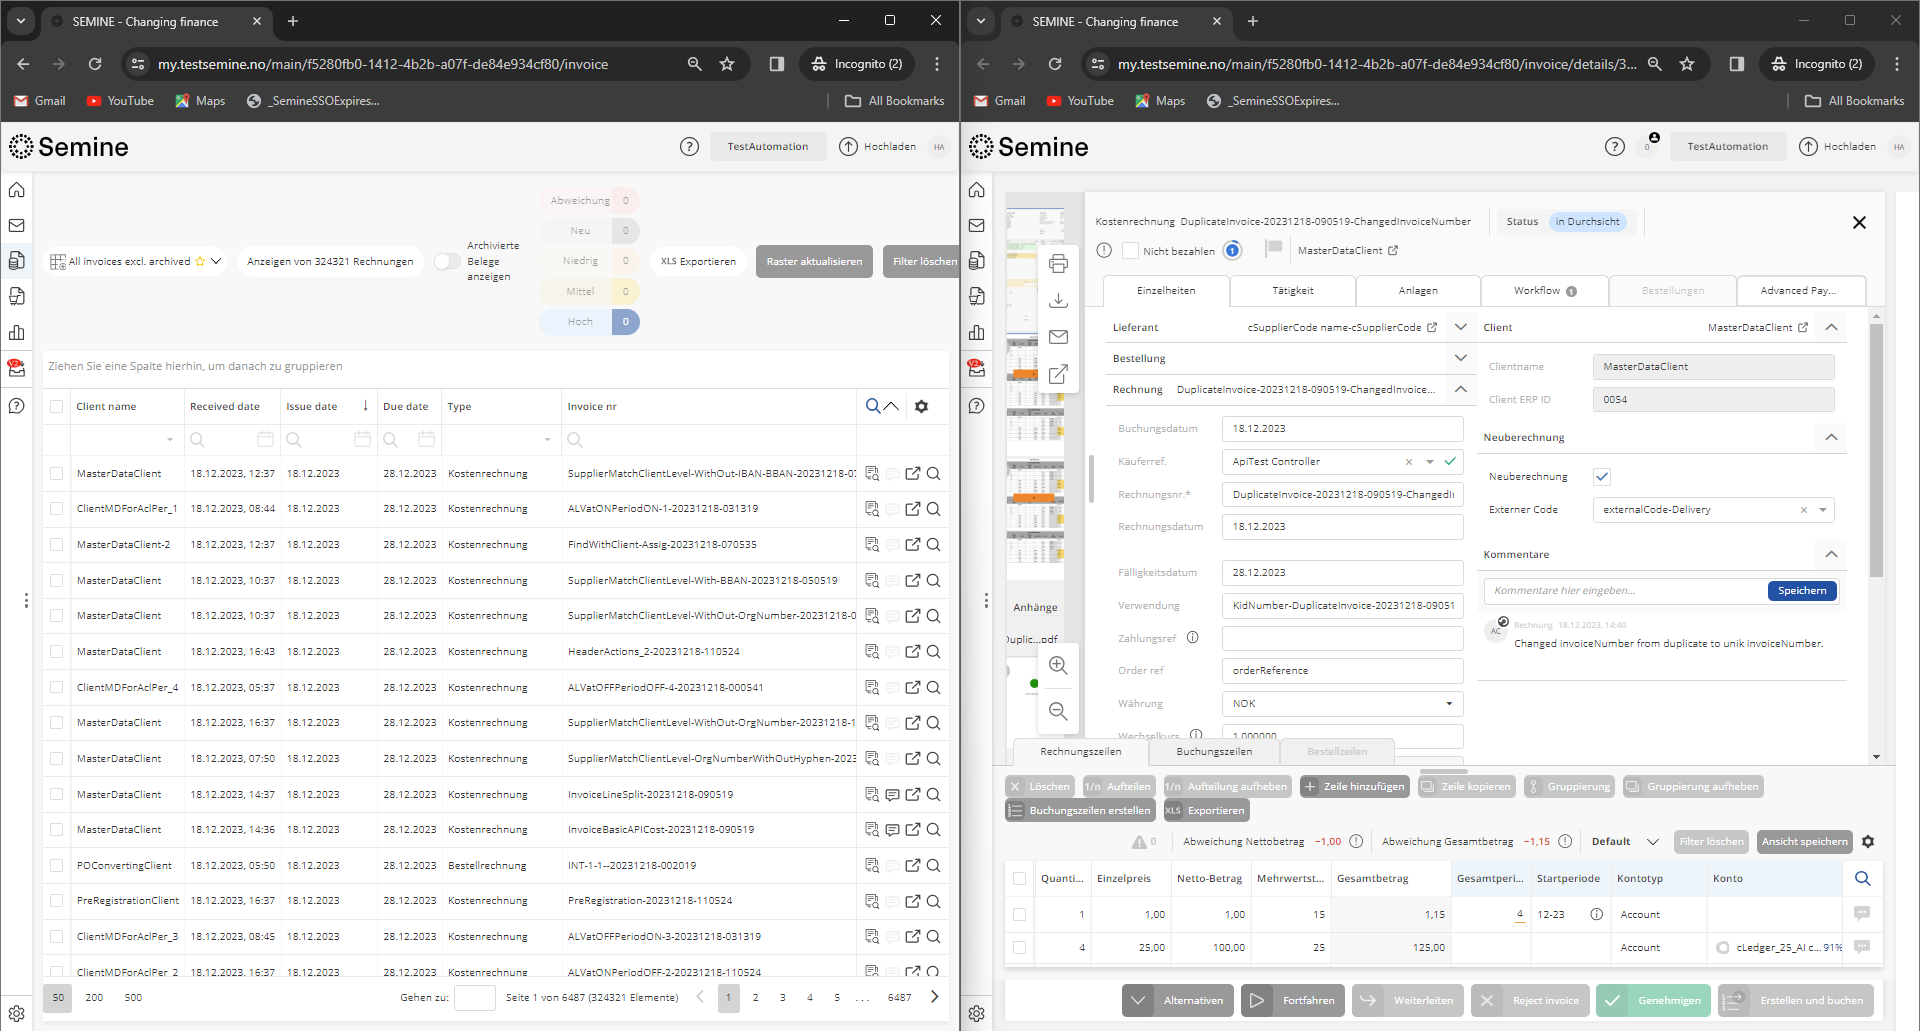Toggle the Archivierte Belege anzeigen switch
Image resolution: width=1920 pixels, height=1031 pixels.
(446, 261)
